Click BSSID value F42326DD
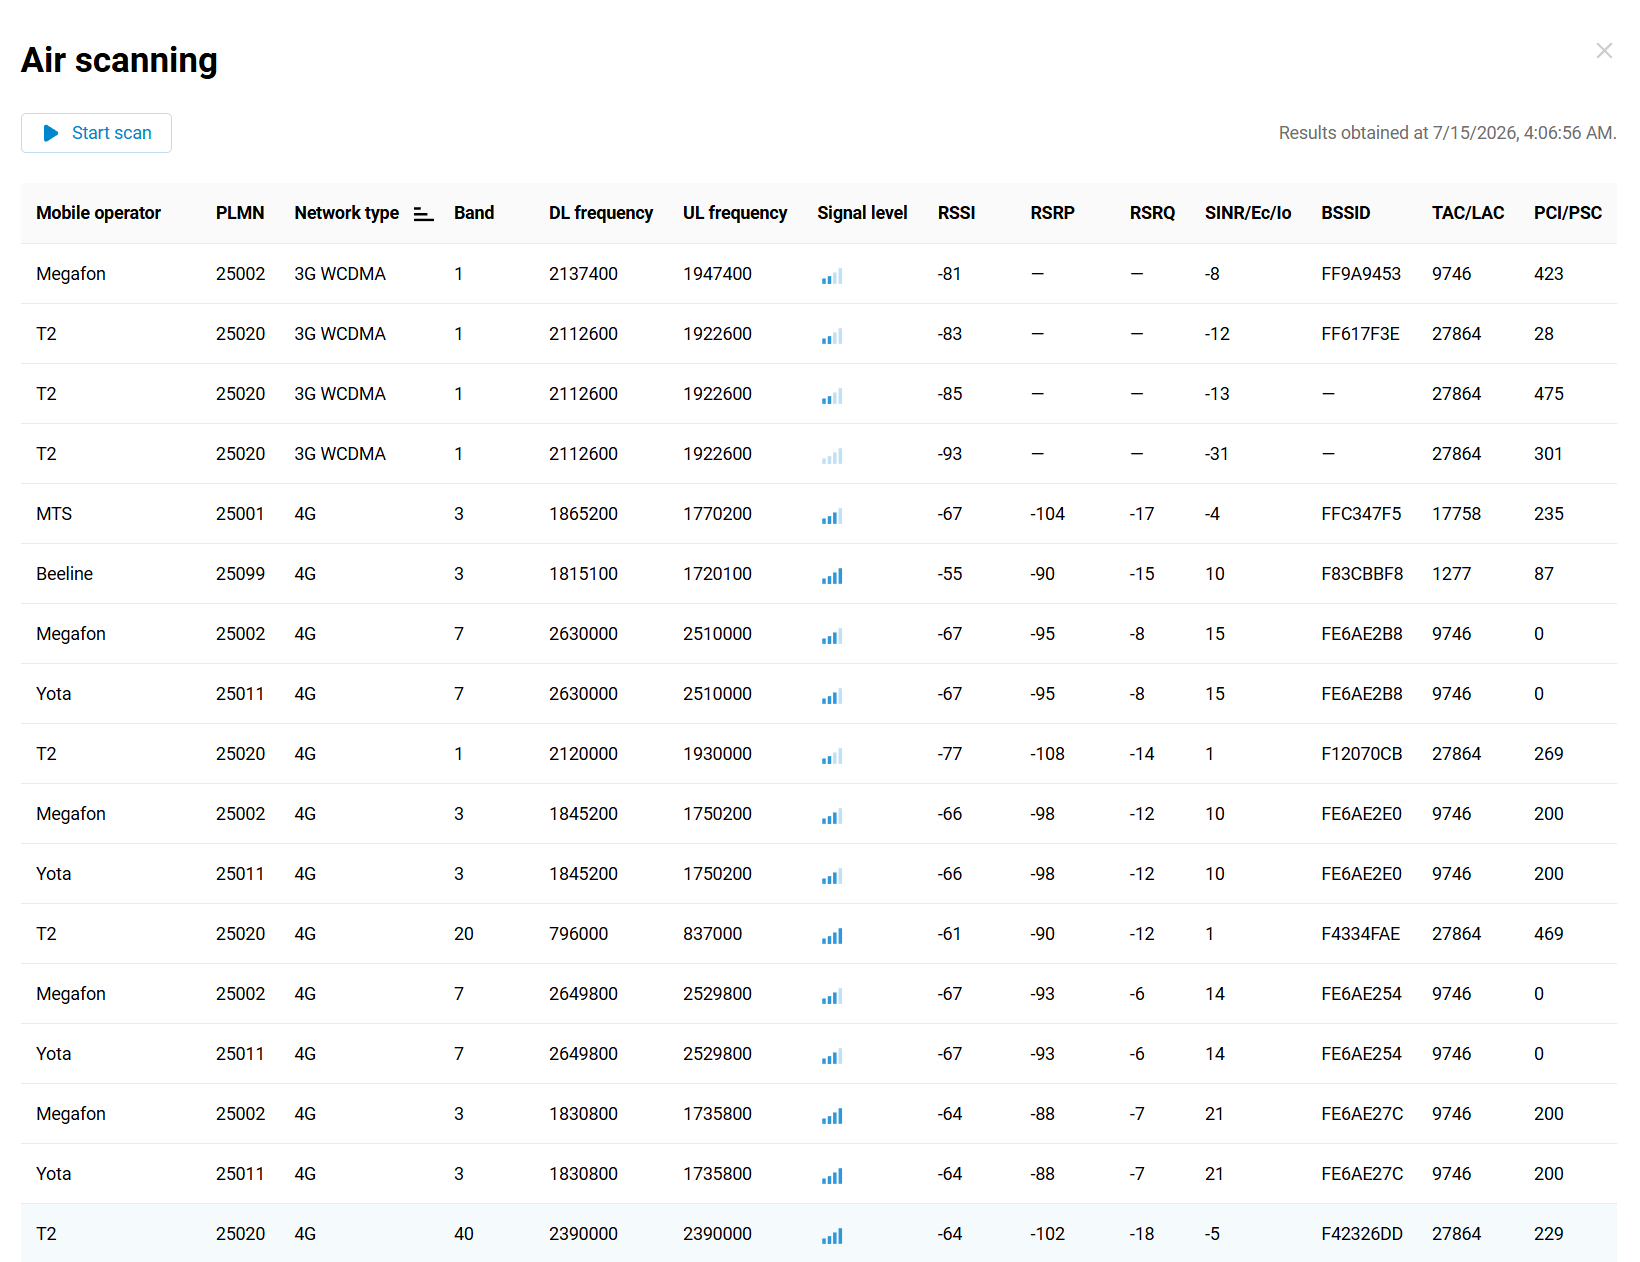Image resolution: width=1640 pixels, height=1262 pixels. (1362, 1234)
